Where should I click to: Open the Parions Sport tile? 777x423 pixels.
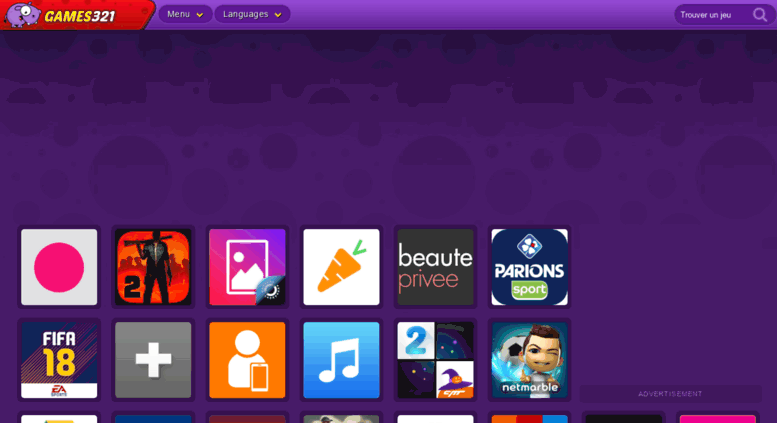[530, 267]
